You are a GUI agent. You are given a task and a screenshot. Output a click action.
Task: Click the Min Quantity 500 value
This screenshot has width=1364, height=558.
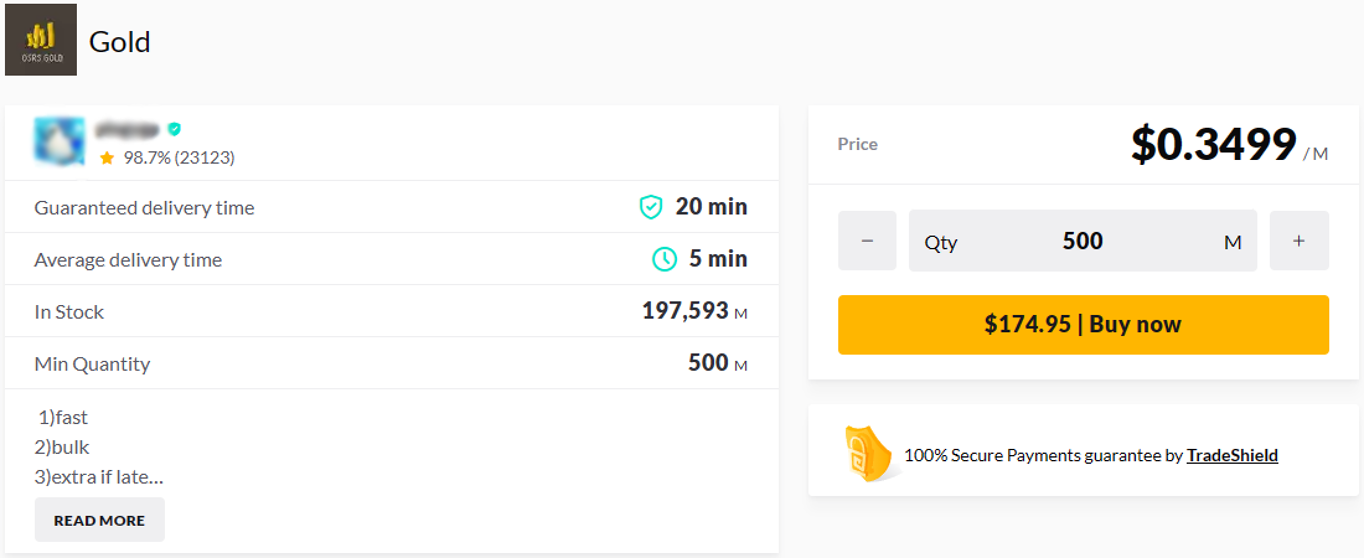pyautogui.click(x=708, y=363)
